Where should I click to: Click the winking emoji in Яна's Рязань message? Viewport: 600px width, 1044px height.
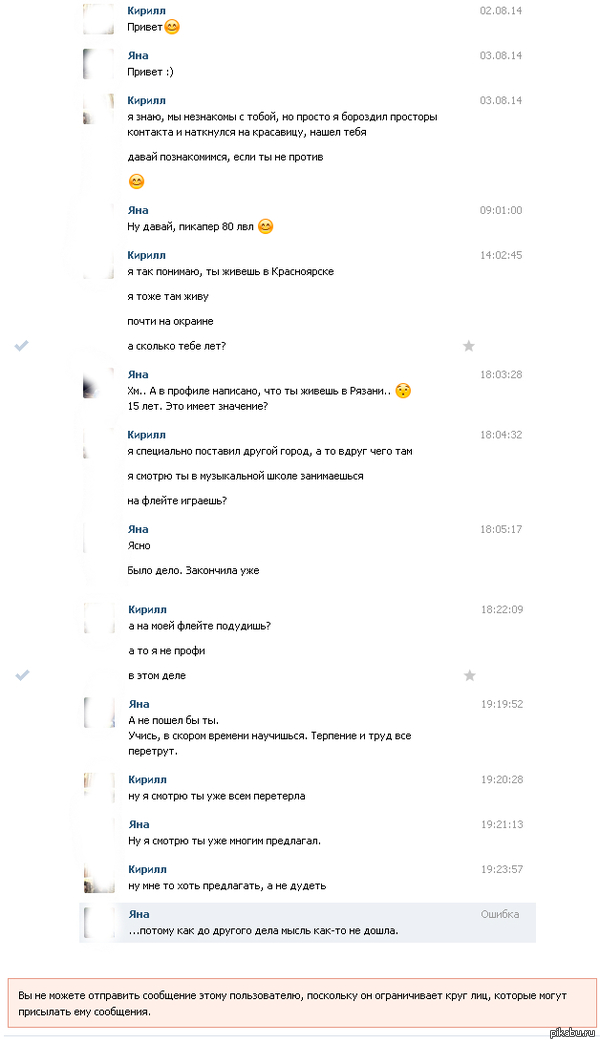(x=405, y=393)
